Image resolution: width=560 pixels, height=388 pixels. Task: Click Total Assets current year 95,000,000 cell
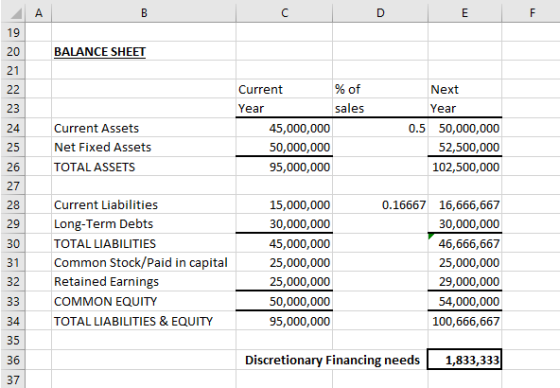284,166
